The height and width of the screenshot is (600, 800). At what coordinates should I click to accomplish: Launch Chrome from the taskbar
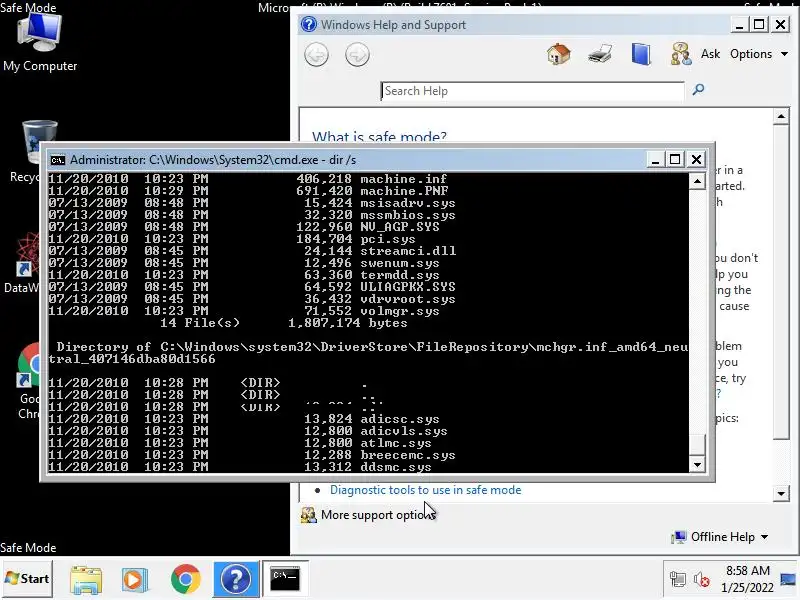tap(186, 579)
